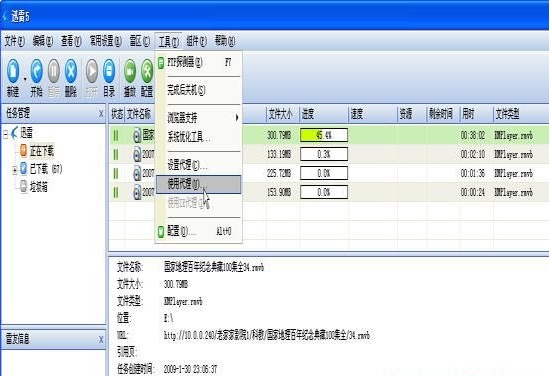Sort by the 用时 column header
The image size is (552, 376).
pos(477,114)
